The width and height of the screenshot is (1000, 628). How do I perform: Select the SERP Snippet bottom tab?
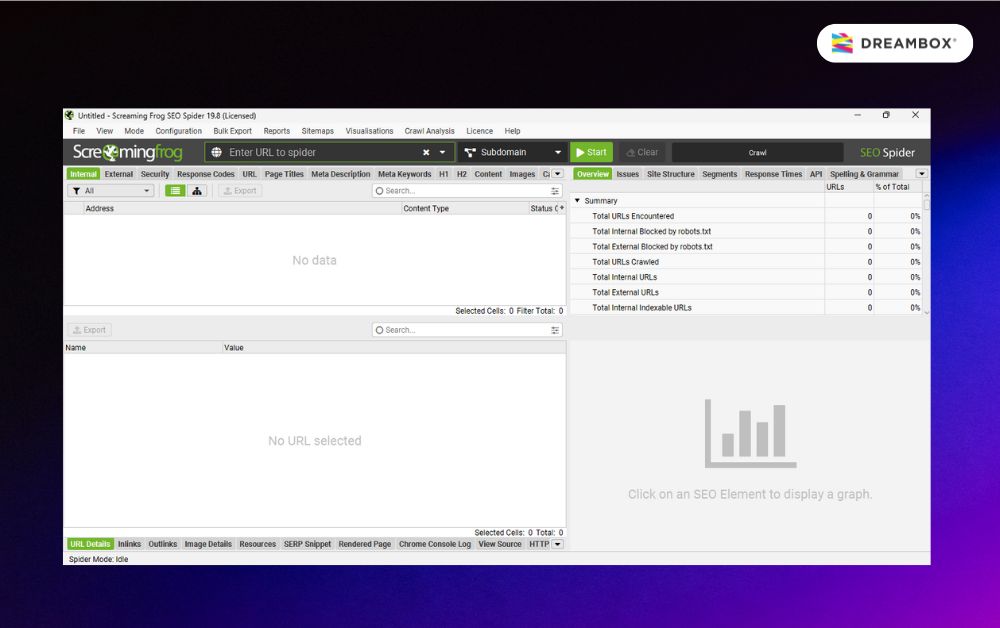[x=307, y=544]
